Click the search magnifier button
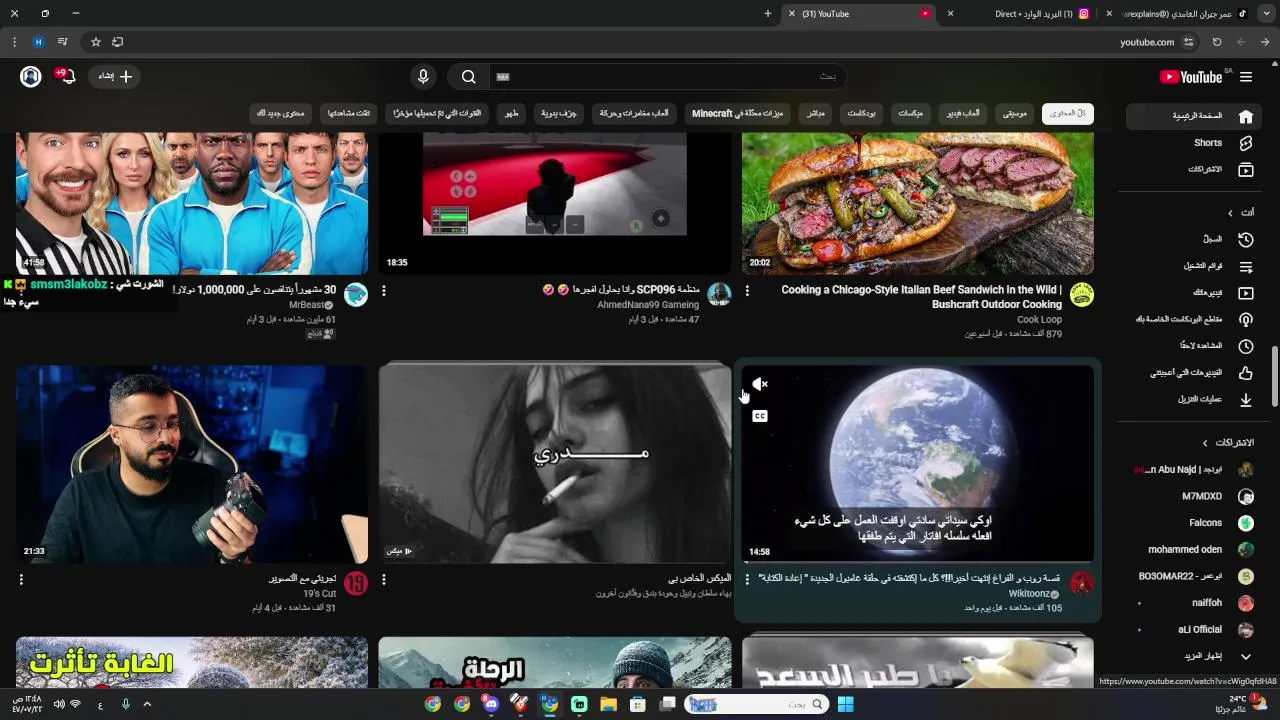This screenshot has height=720, width=1280. pyautogui.click(x=468, y=77)
